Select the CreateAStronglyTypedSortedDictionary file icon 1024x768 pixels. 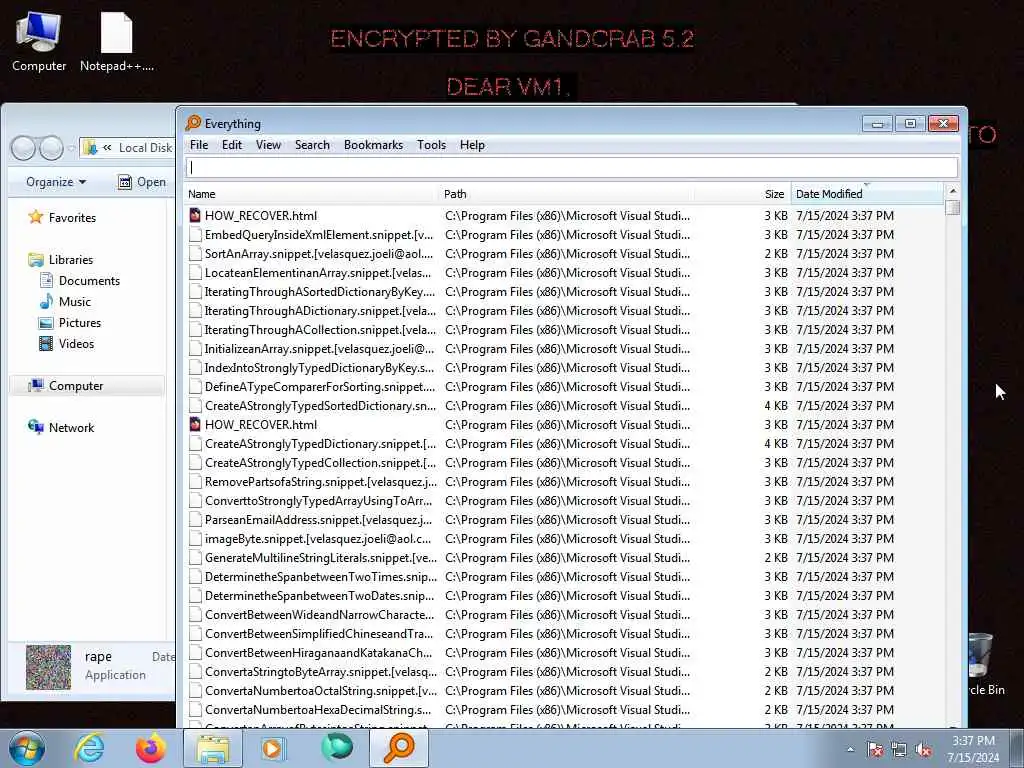195,406
